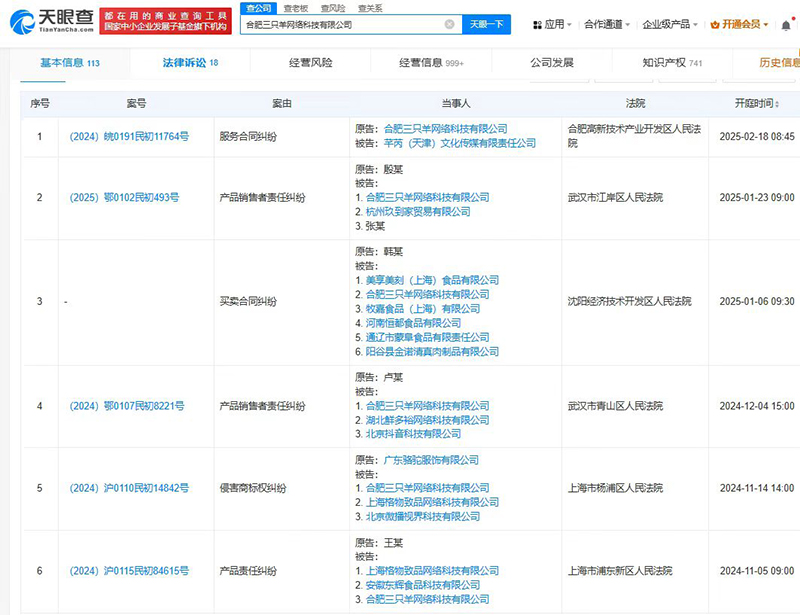The height and width of the screenshot is (615, 800).
Task: Open case (2024) 沪0110民初14842号
Action: 129,488
